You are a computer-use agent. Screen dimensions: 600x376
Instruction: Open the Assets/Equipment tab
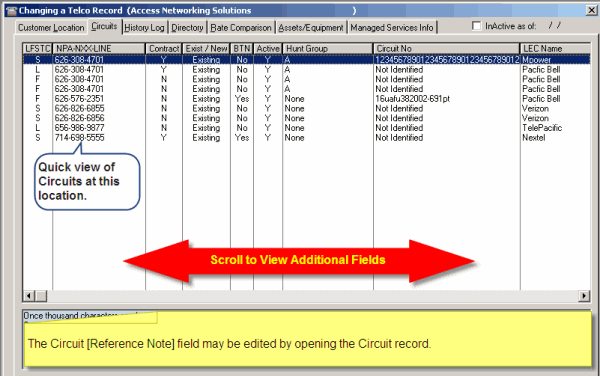point(311,28)
